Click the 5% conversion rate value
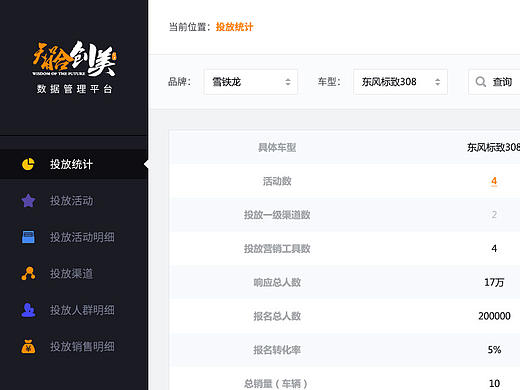Viewport: 520px width, 390px height. tap(494, 350)
